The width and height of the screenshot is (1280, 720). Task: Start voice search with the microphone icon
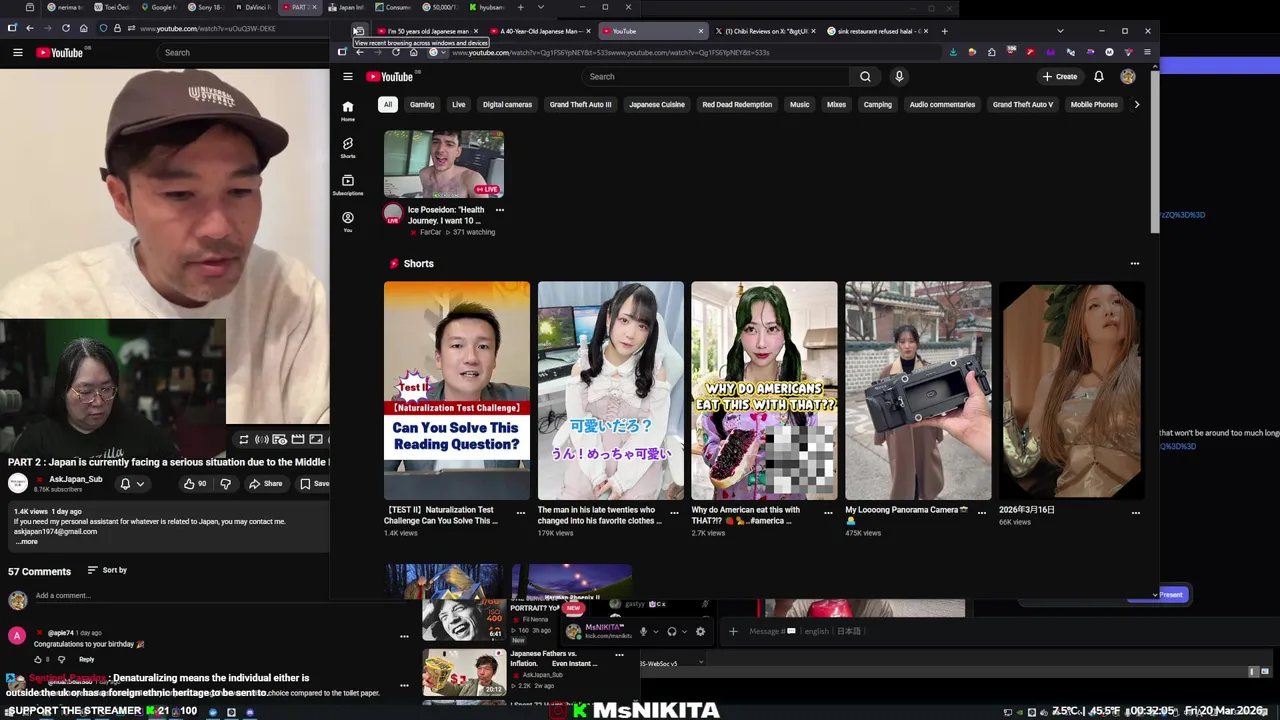(x=899, y=77)
